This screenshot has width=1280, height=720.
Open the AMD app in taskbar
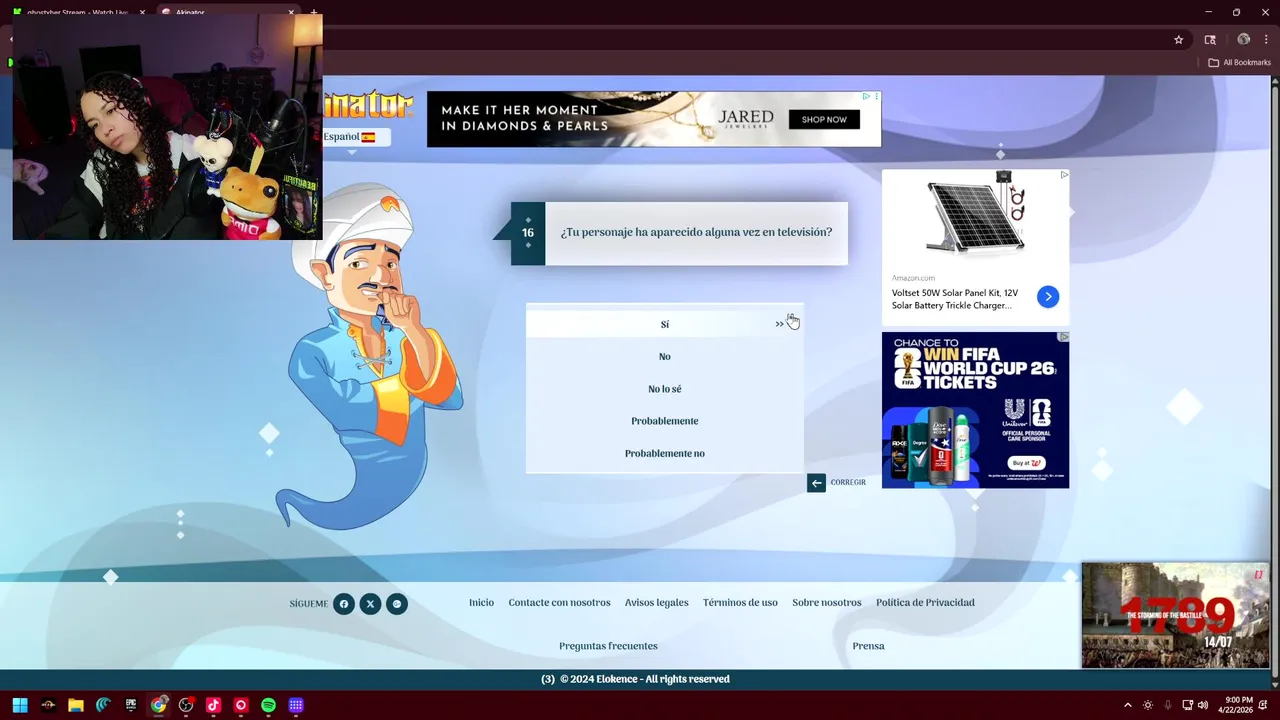pyautogui.click(x=47, y=705)
